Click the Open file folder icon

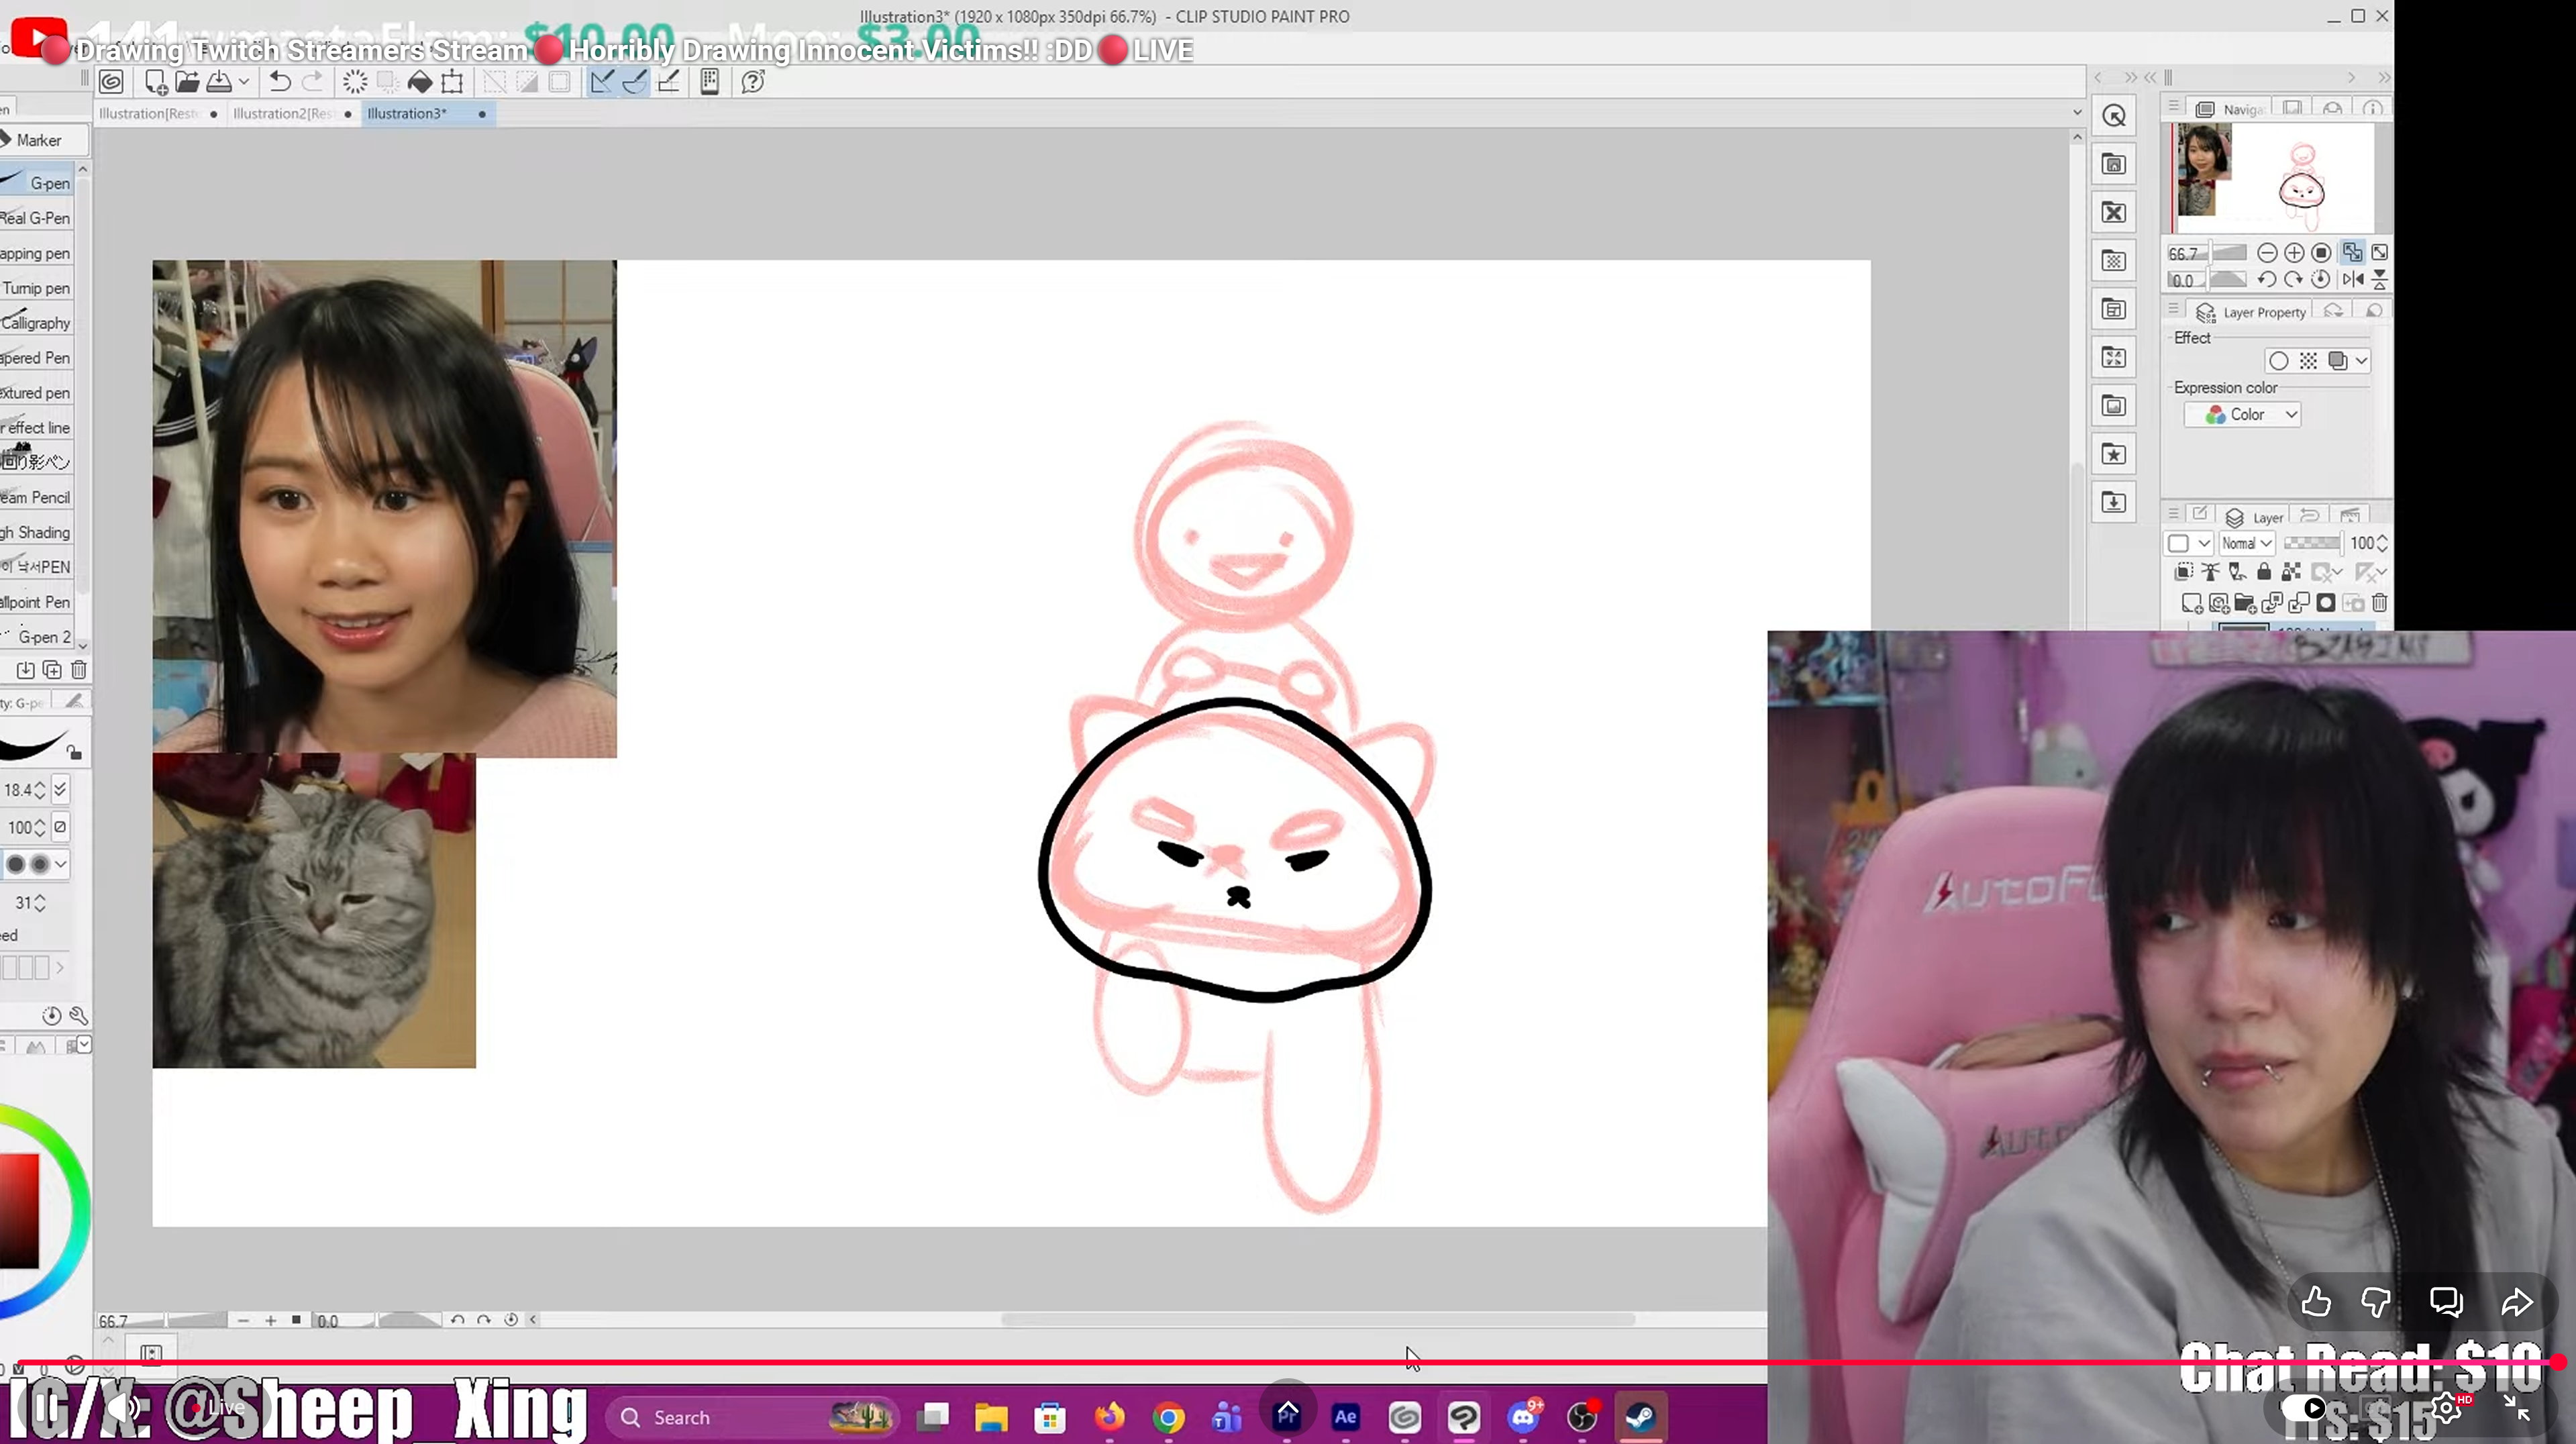point(187,82)
